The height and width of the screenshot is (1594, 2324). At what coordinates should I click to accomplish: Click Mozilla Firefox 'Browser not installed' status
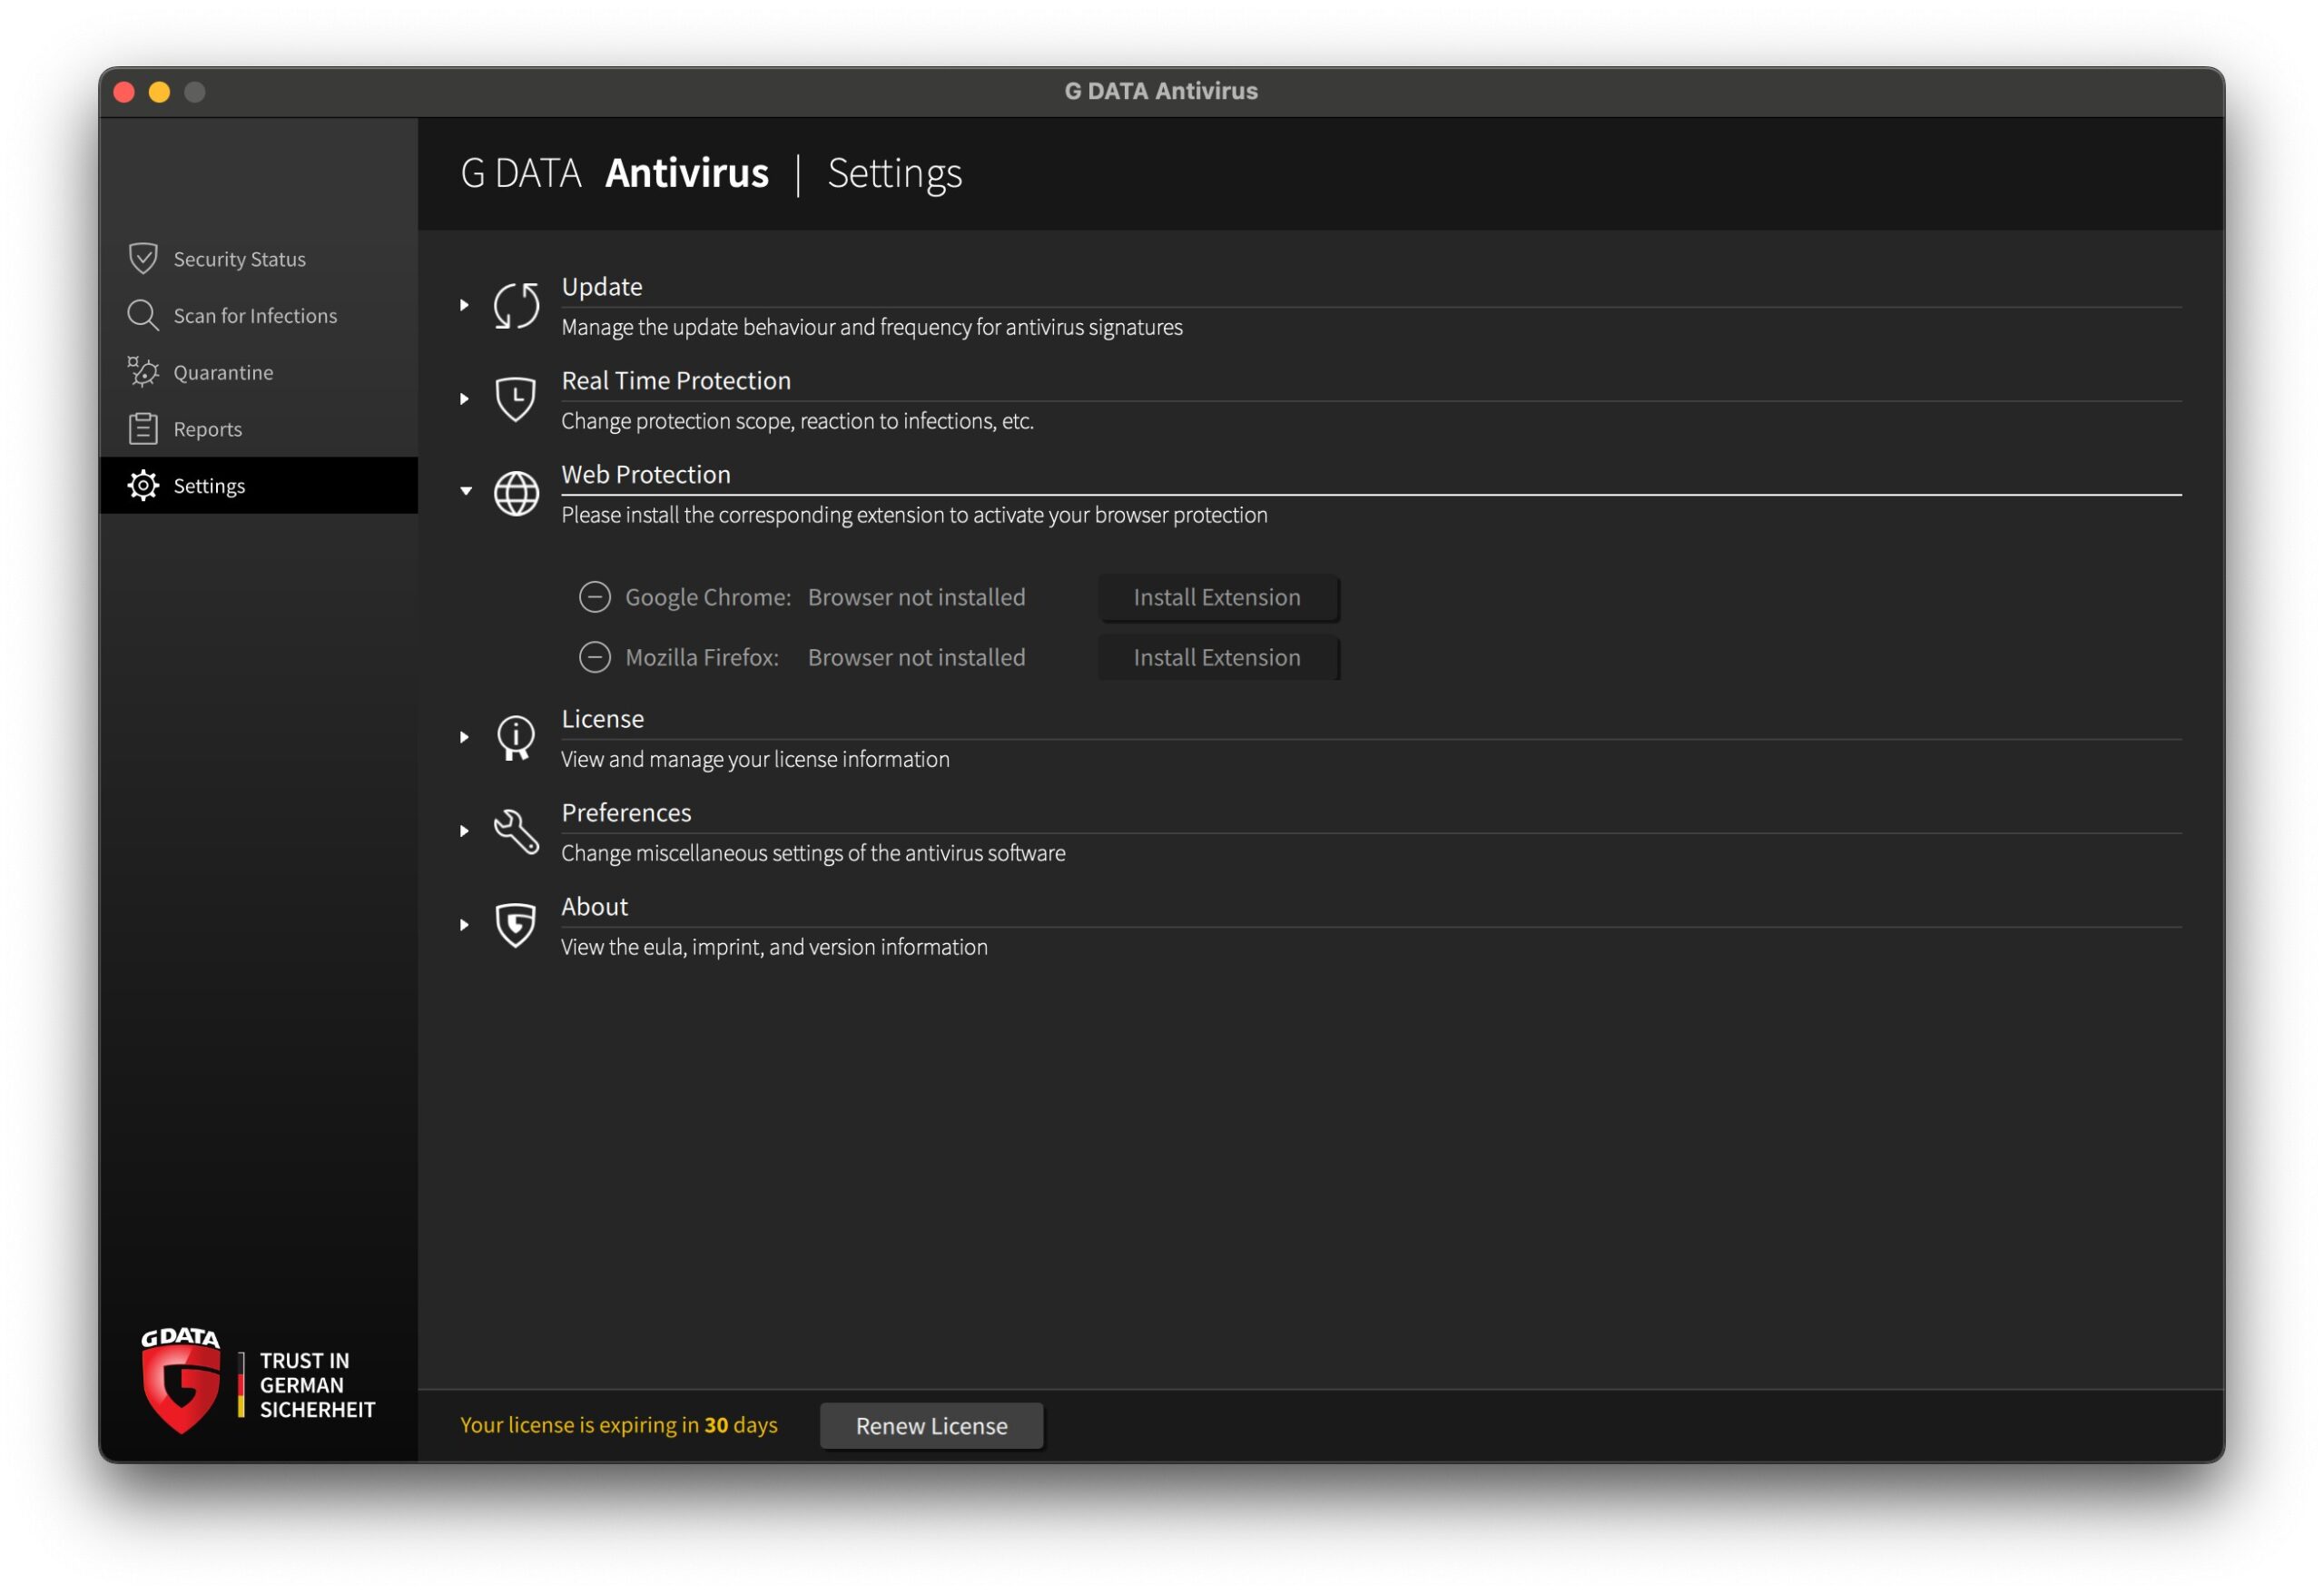pyautogui.click(x=917, y=657)
